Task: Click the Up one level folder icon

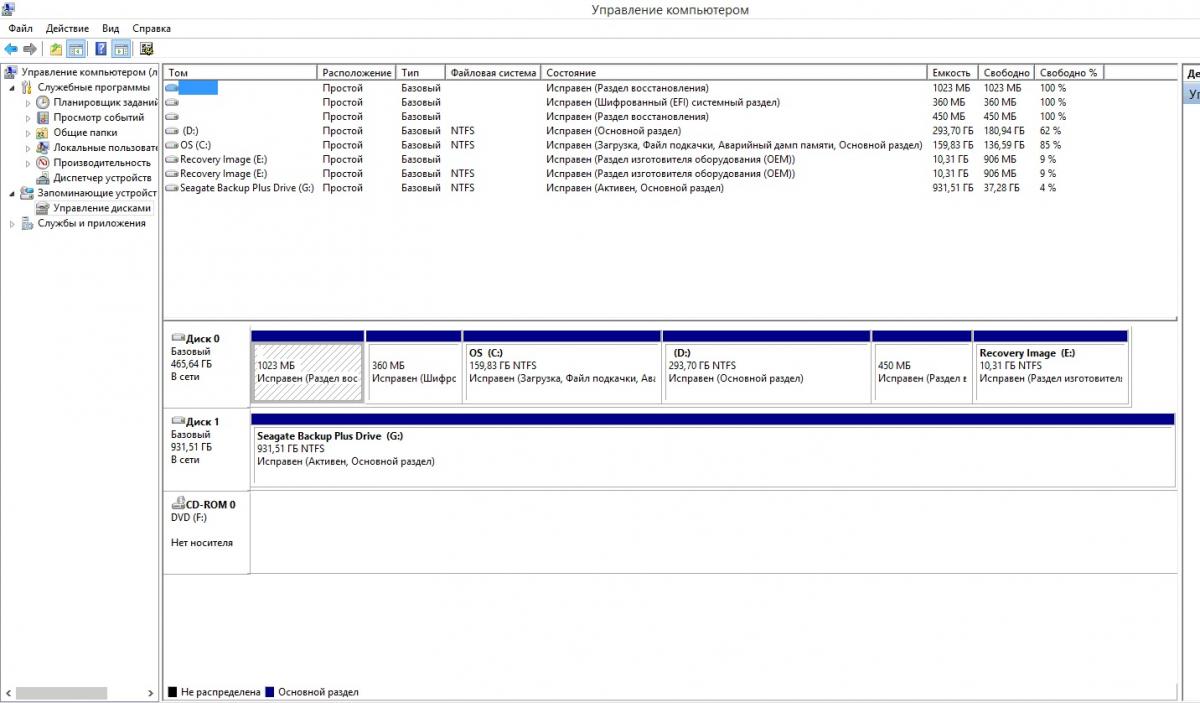Action: coord(56,49)
